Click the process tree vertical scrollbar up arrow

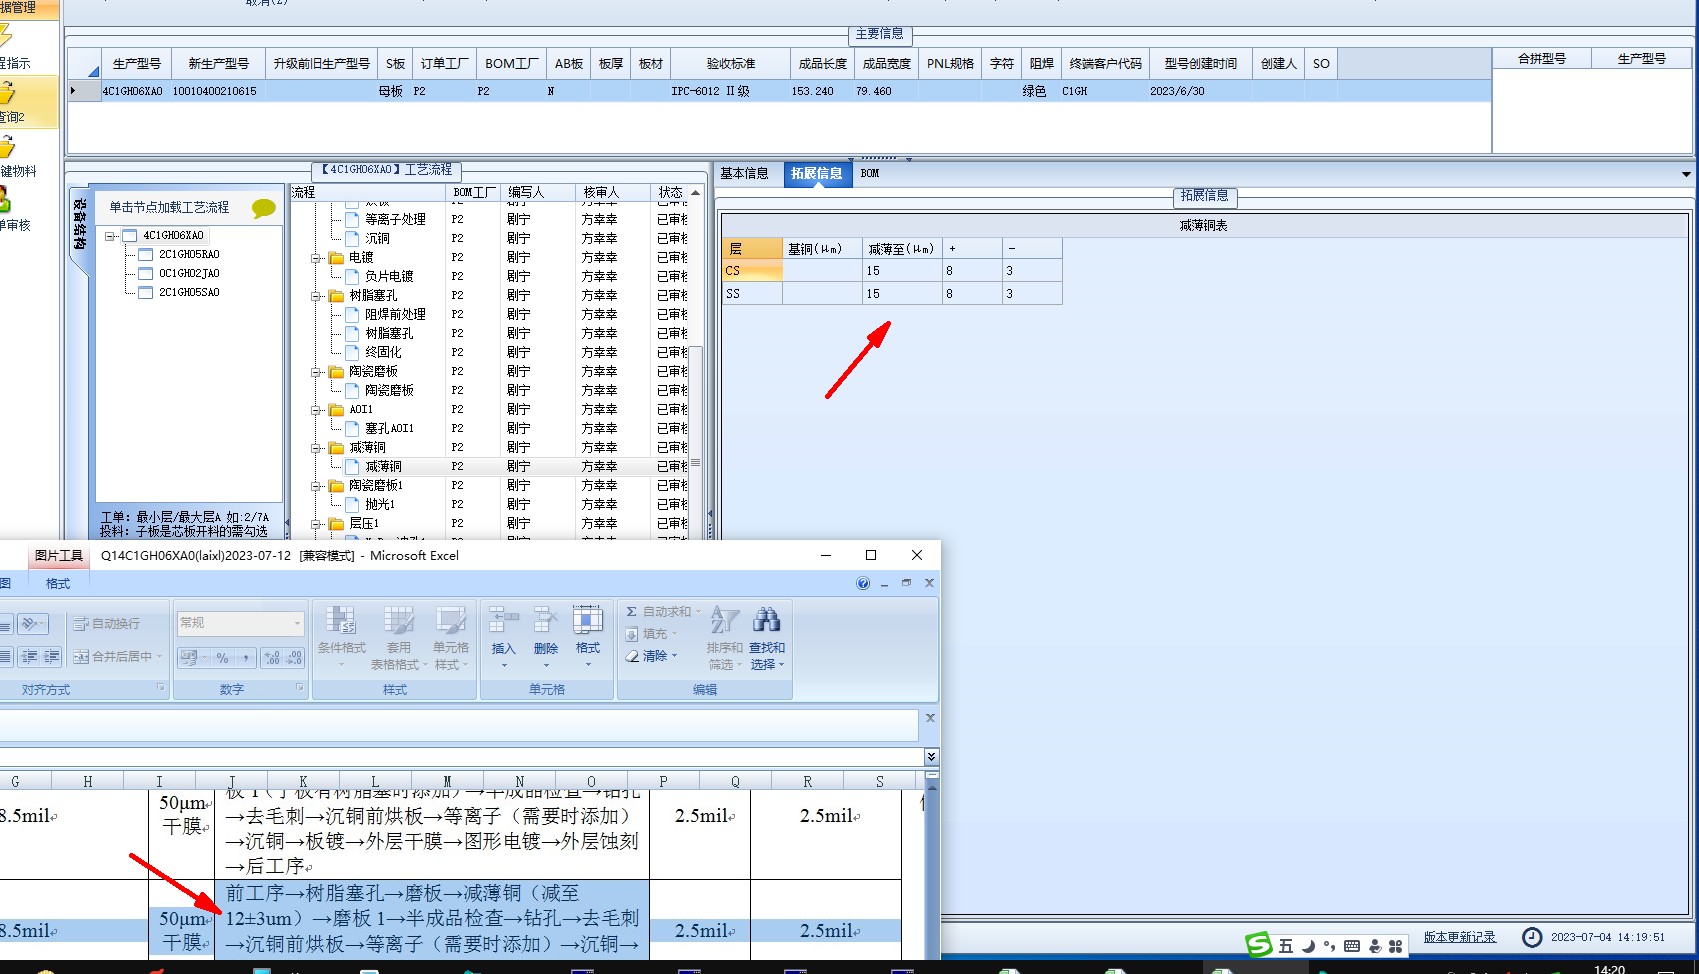(x=696, y=193)
